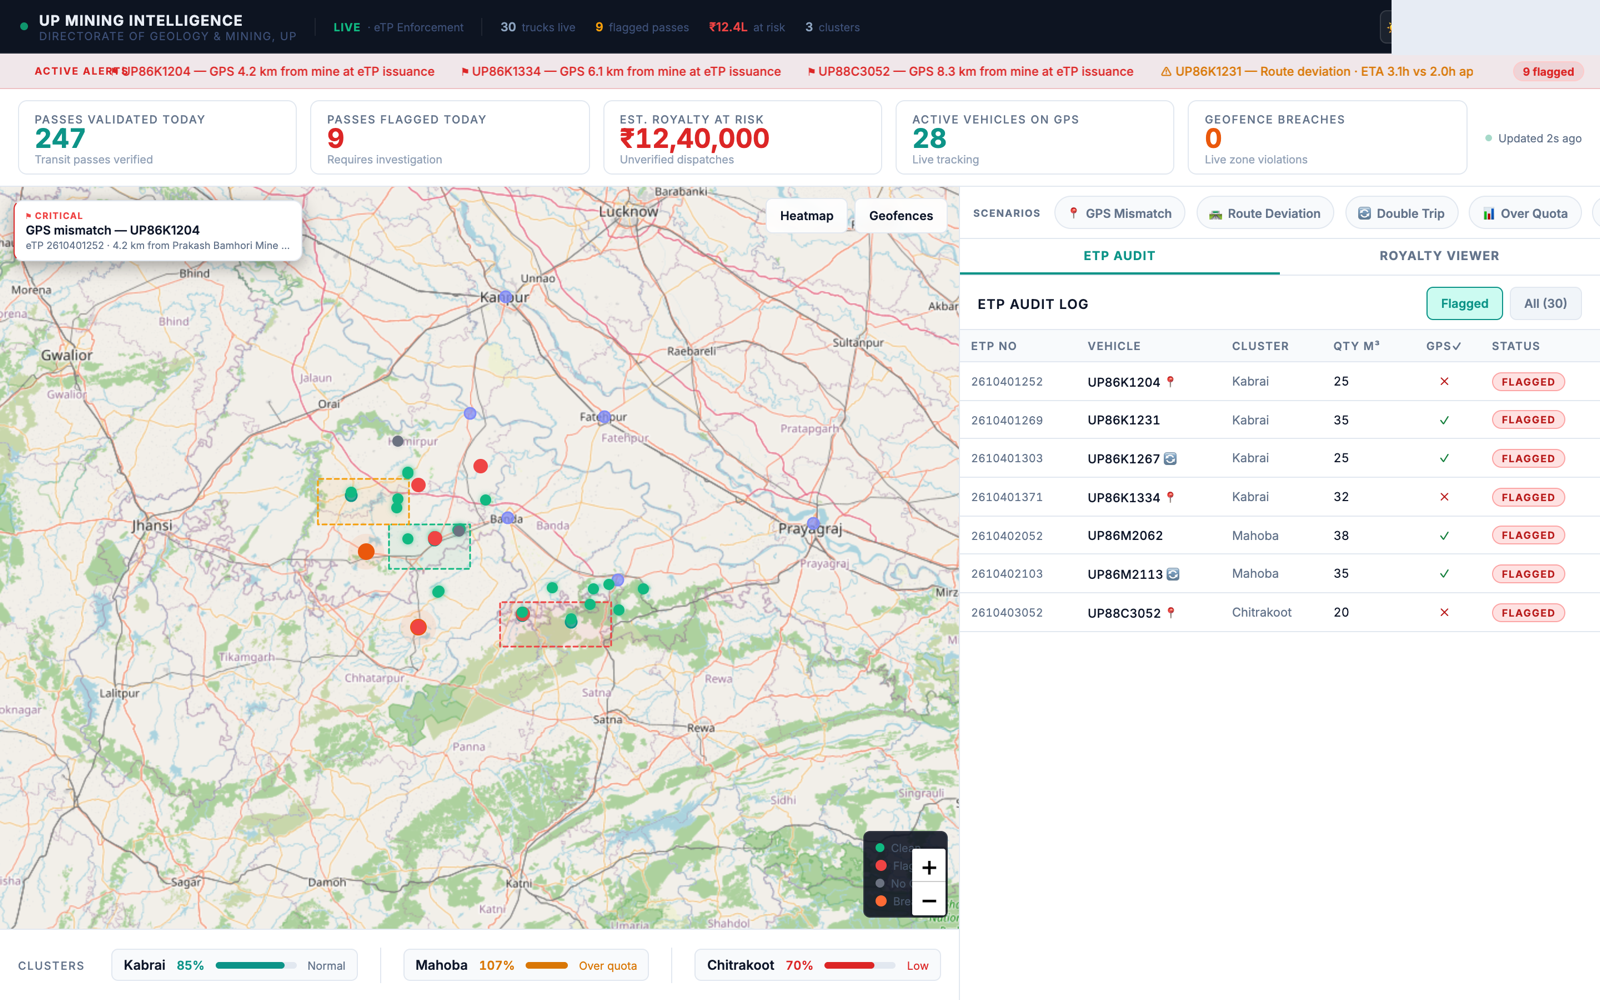
Task: Click the double-trip icon beside UP86K1267
Action: pos(1170,459)
